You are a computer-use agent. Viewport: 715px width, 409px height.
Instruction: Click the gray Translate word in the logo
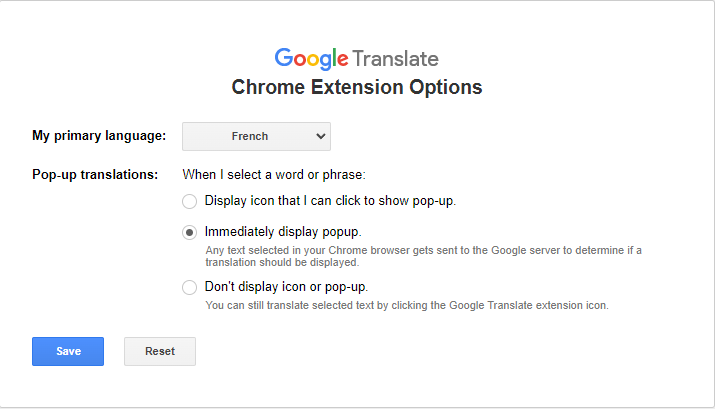(395, 58)
